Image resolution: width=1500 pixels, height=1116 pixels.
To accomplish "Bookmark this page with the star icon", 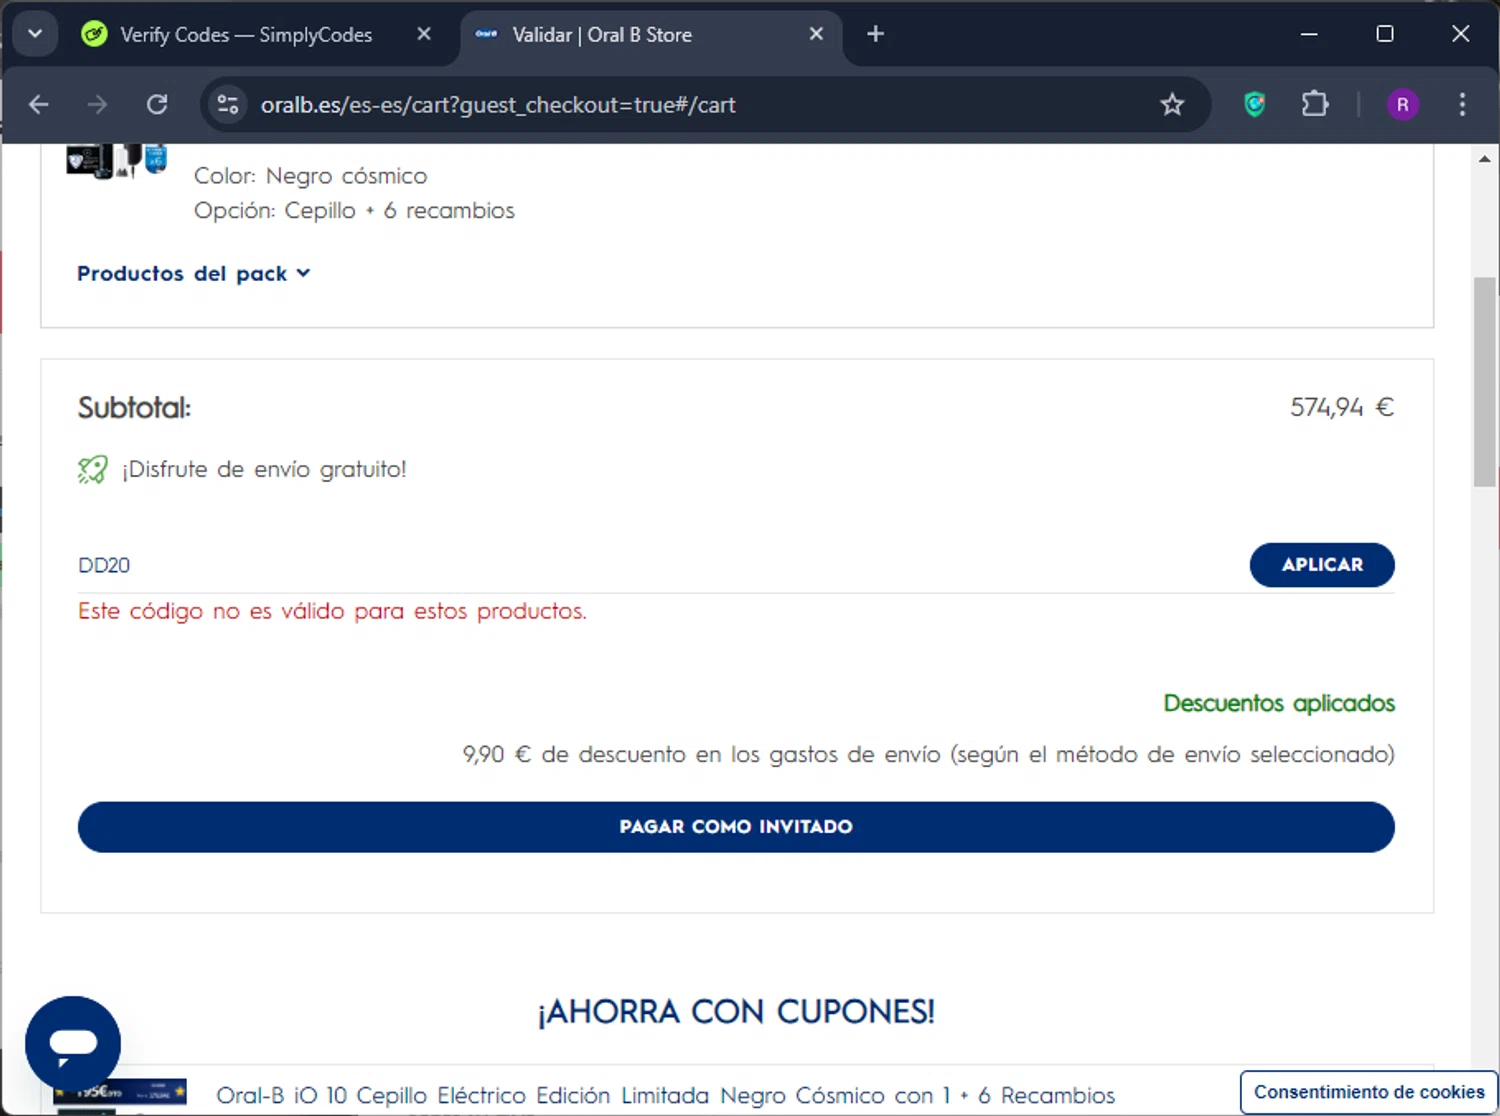I will (x=1172, y=104).
